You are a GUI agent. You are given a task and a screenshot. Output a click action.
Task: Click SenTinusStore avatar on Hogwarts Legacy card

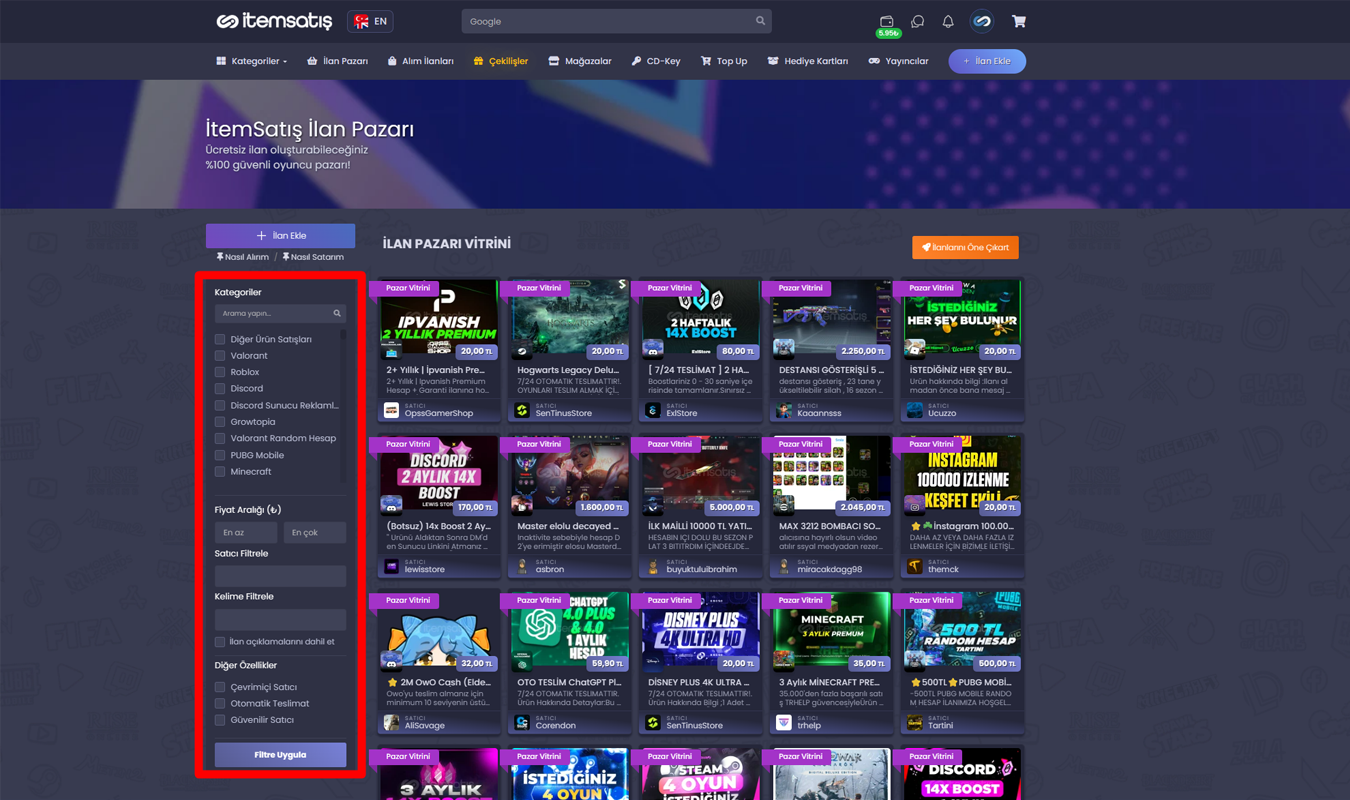tap(522, 411)
